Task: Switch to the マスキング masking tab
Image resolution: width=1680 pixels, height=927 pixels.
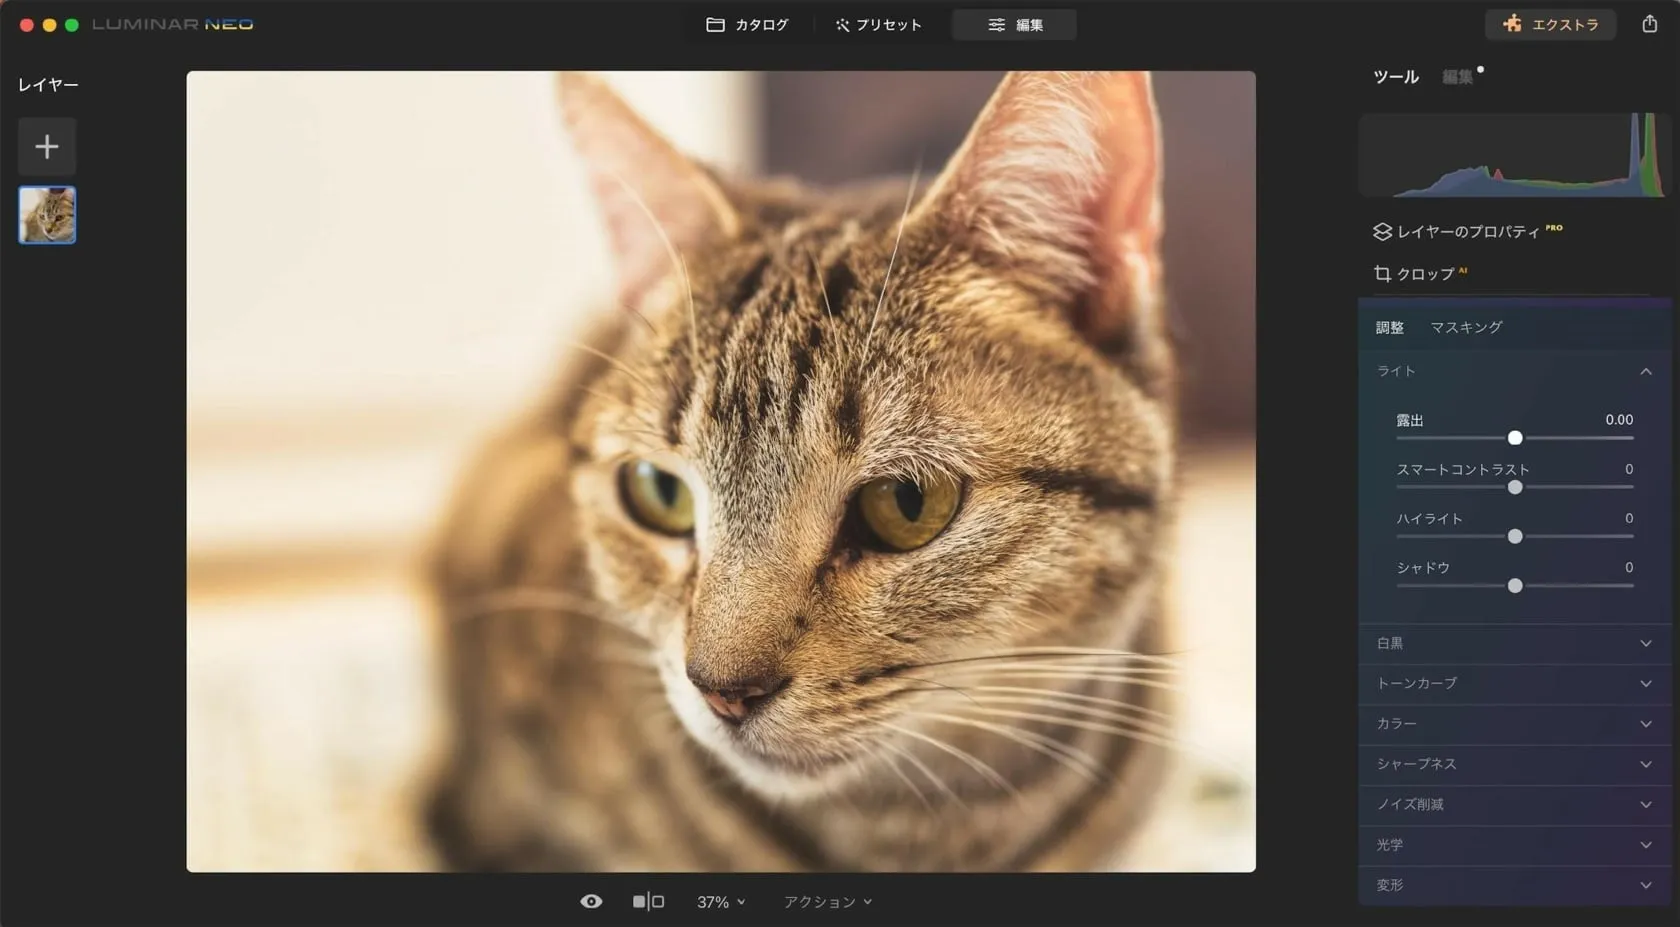Action: (x=1465, y=327)
